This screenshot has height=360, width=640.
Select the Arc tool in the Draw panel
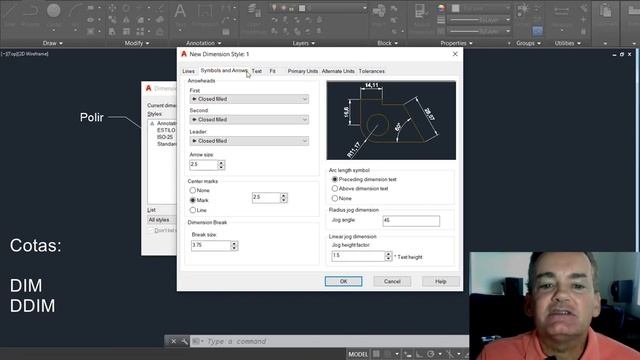(75, 11)
